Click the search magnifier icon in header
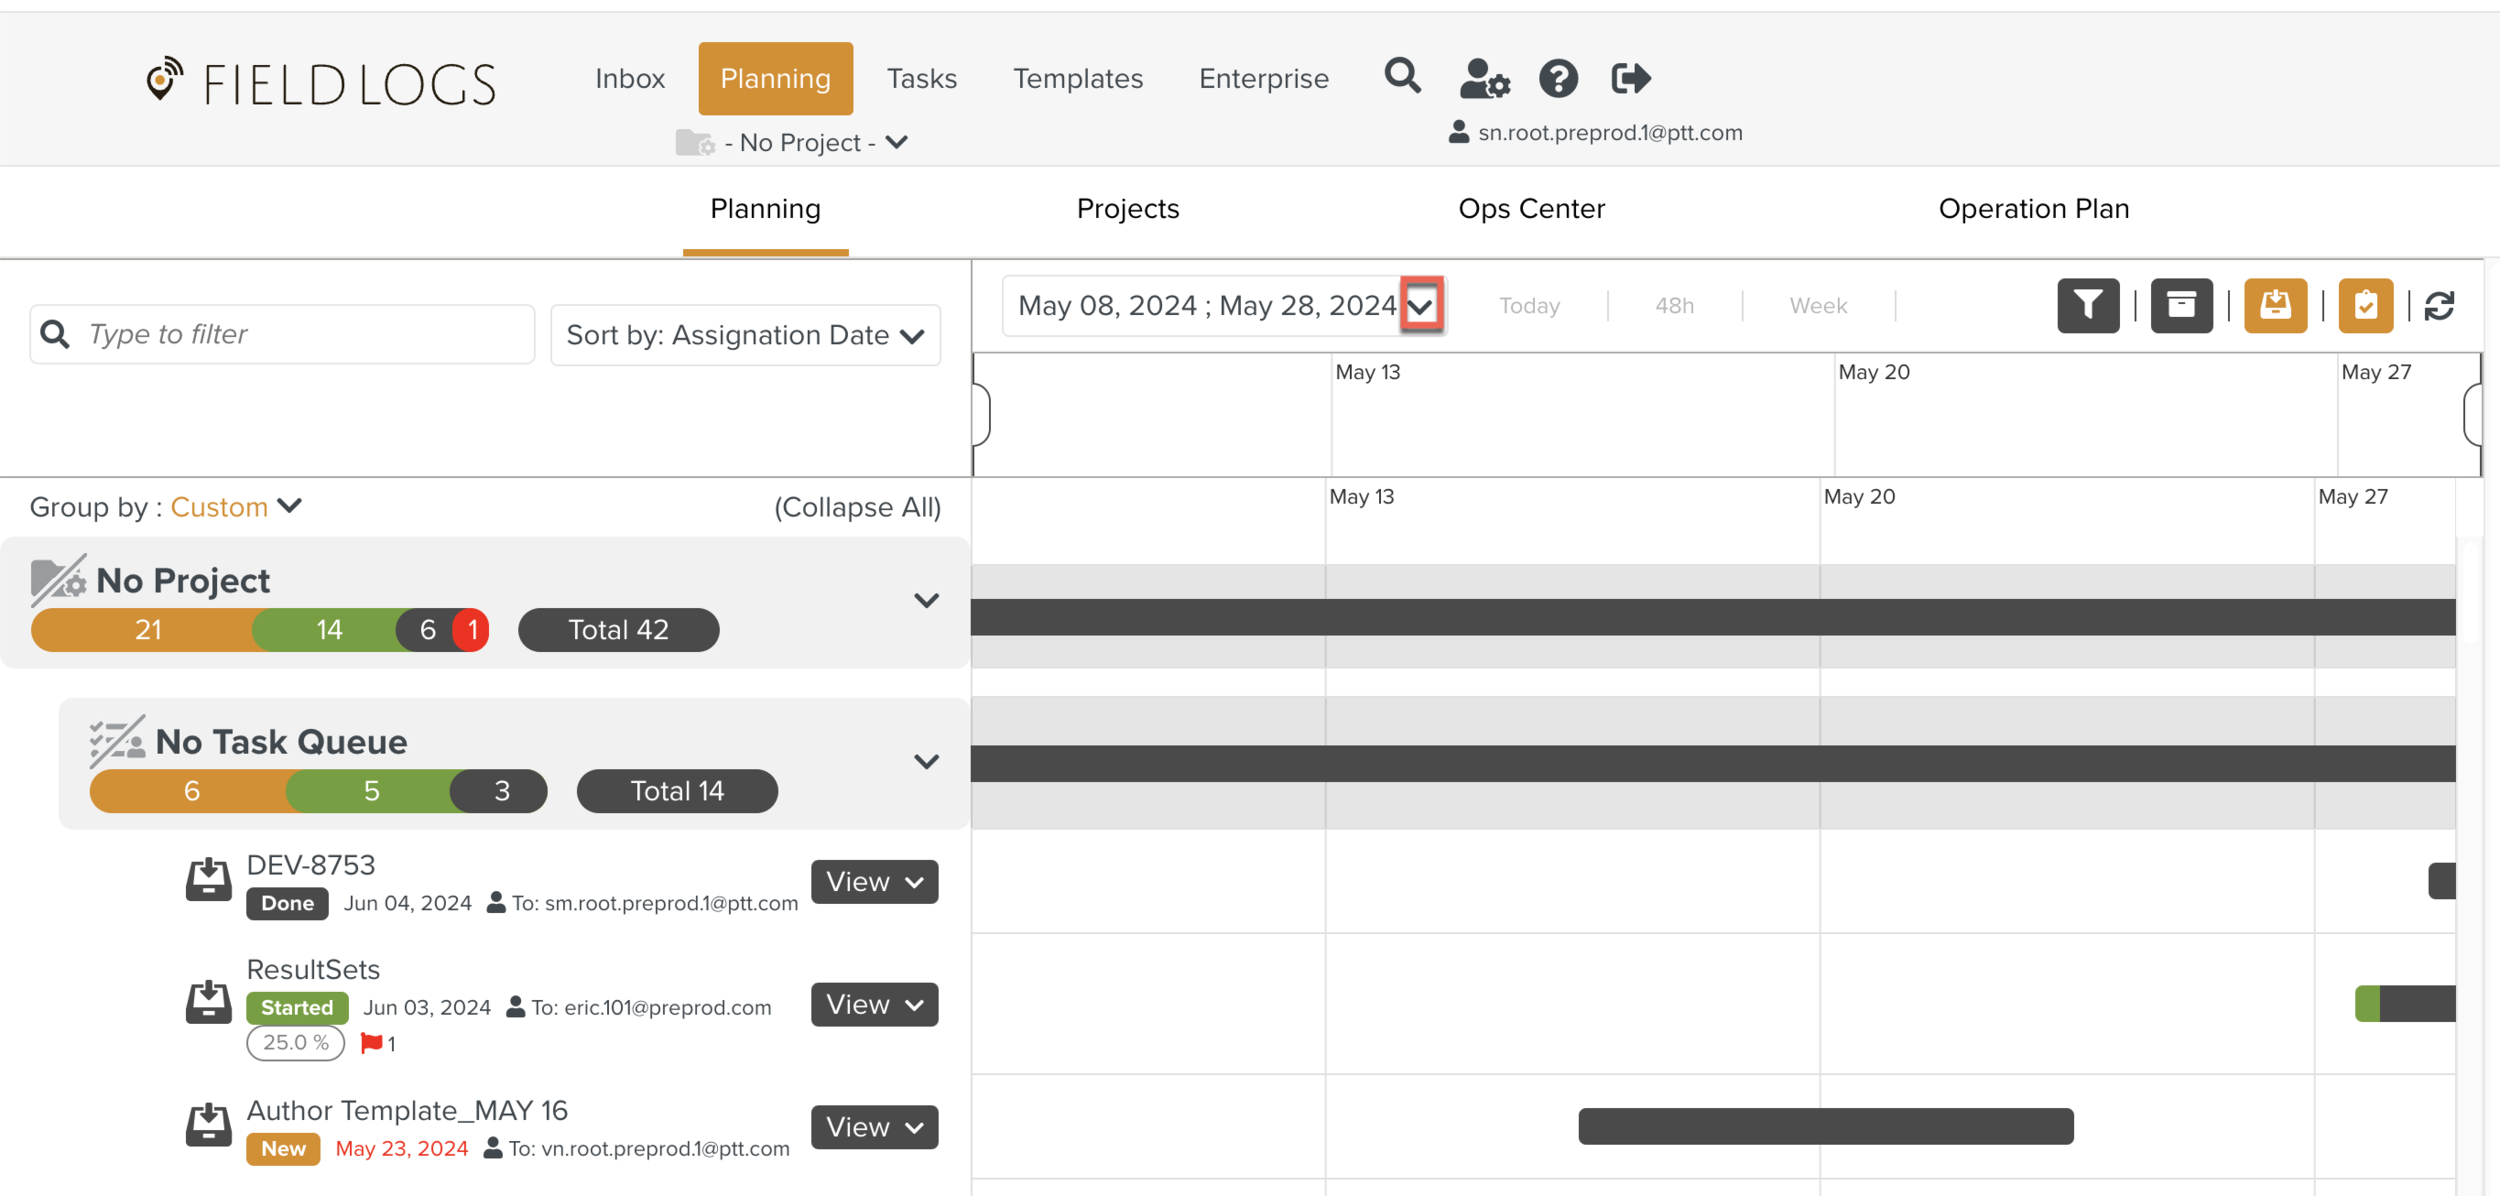The width and height of the screenshot is (2500, 1196). point(1402,77)
